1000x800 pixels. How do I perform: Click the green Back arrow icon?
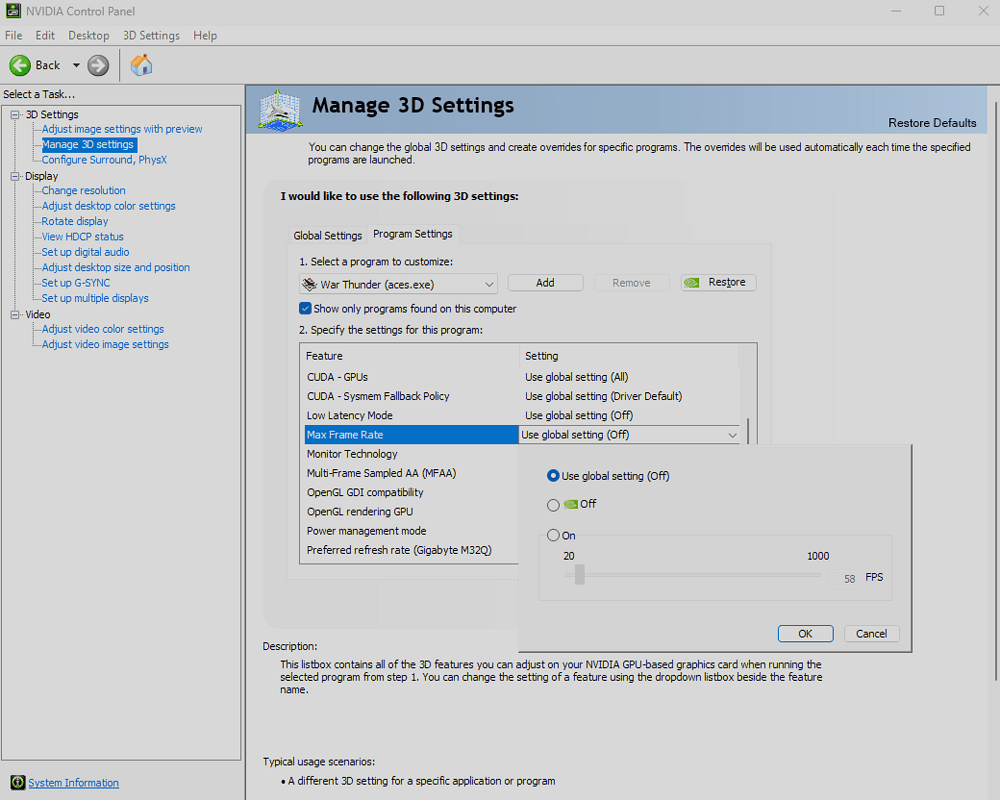coord(20,65)
